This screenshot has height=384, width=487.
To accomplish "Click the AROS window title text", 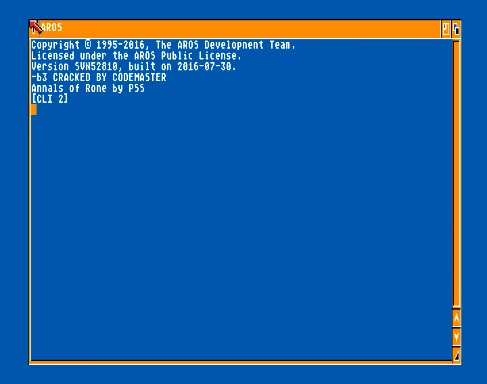I will [x=52, y=27].
